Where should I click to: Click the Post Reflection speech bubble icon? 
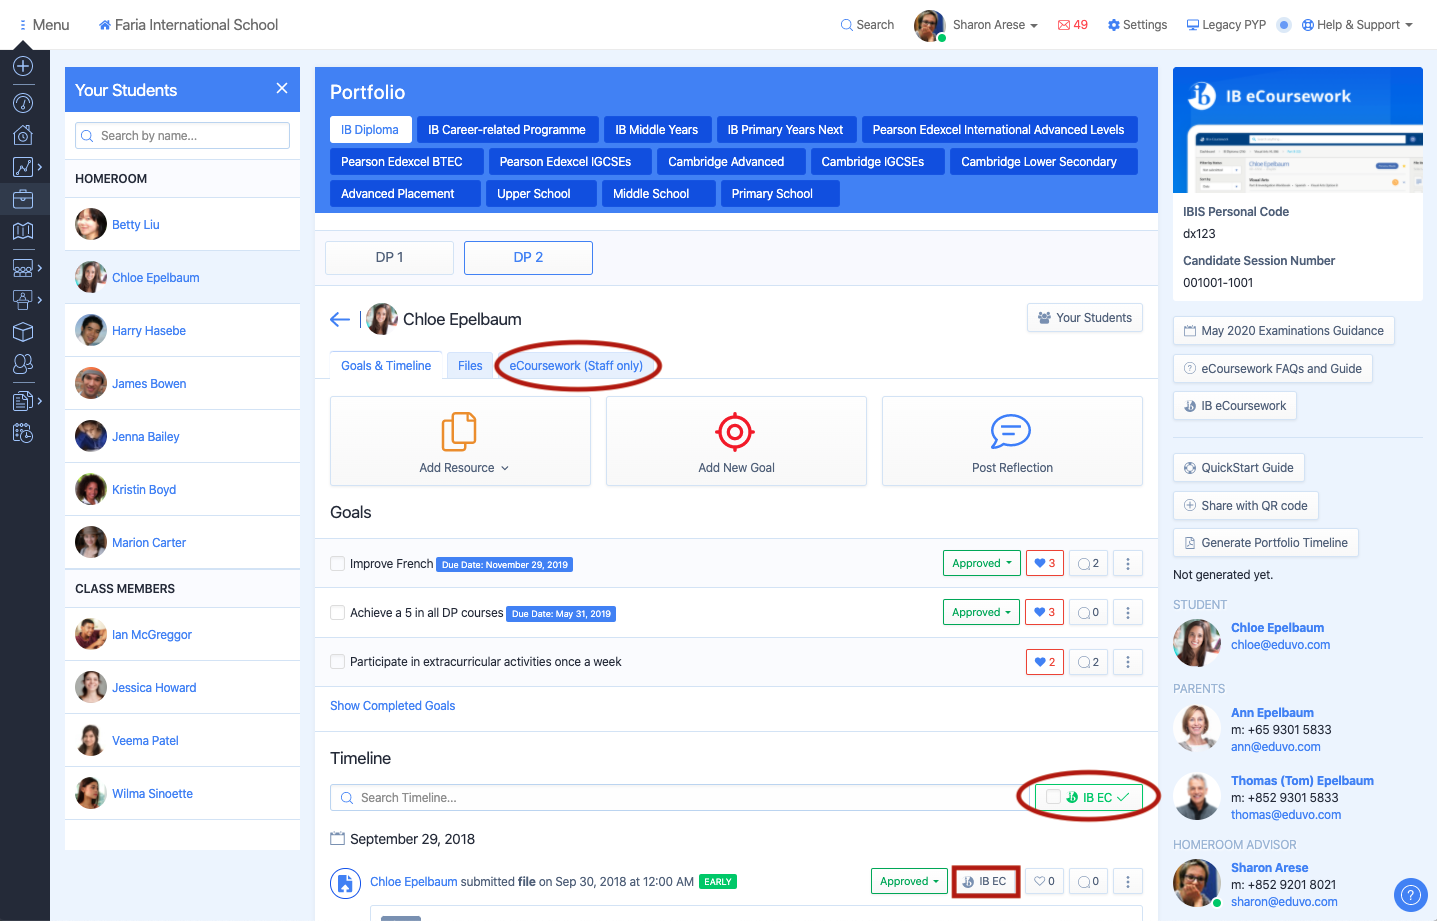(1010, 432)
